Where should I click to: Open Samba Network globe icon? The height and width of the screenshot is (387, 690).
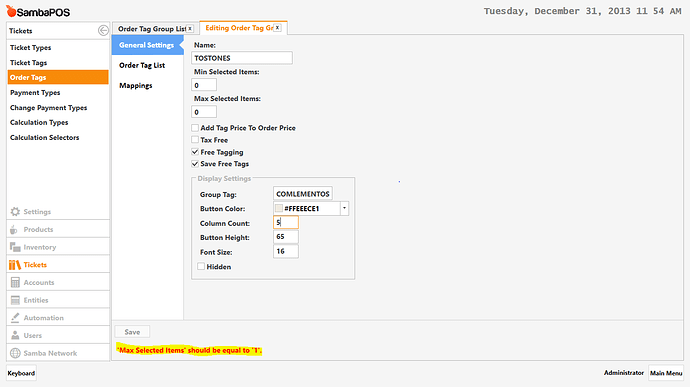(15, 353)
